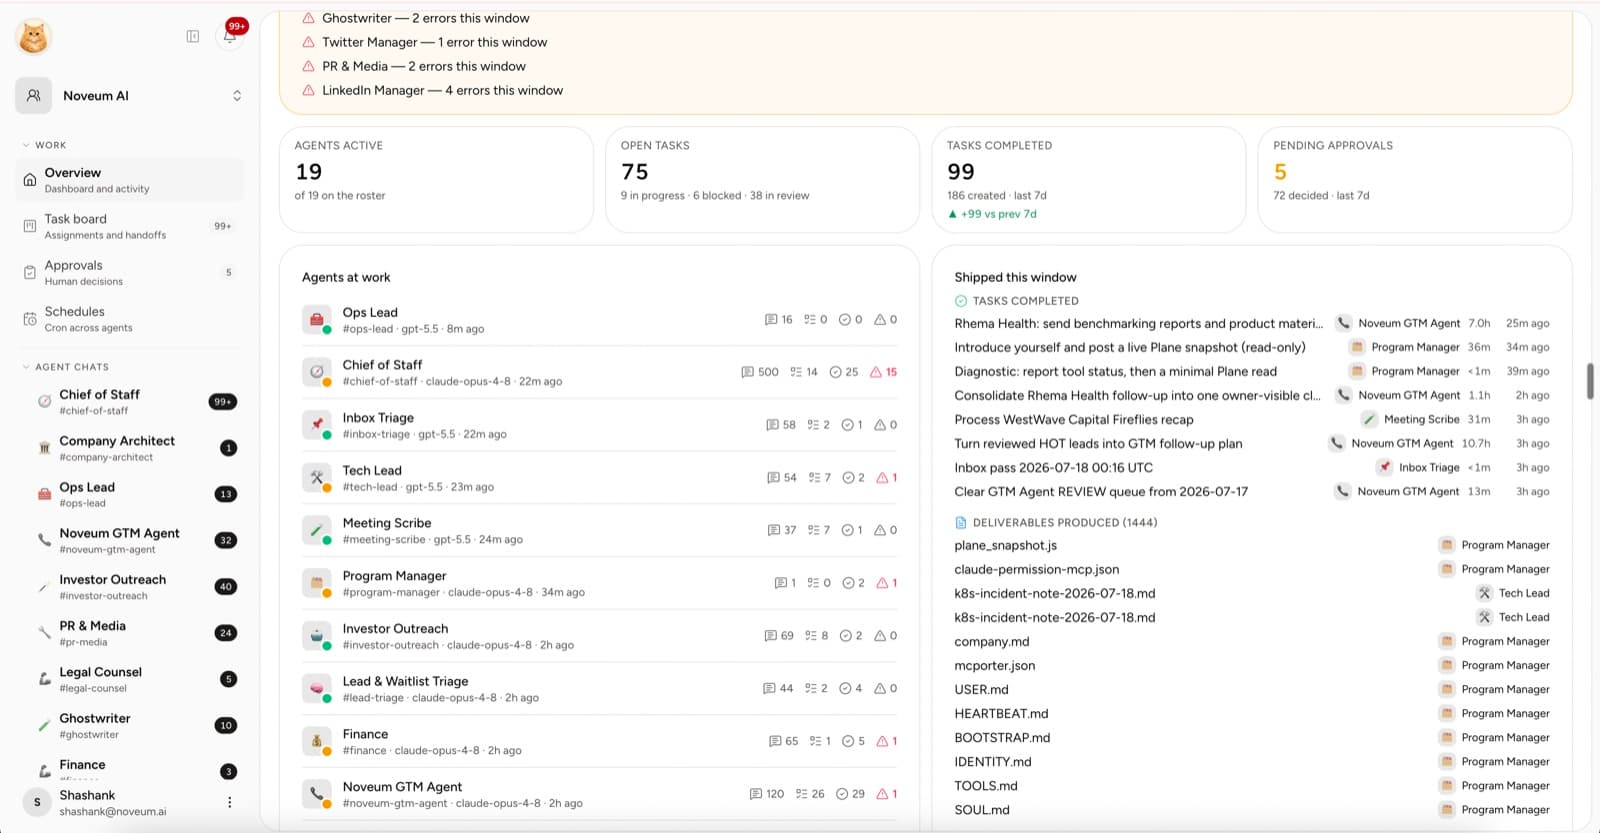The image size is (1600, 833).
Task: Open the PR & Media error alert
Action: click(x=424, y=66)
